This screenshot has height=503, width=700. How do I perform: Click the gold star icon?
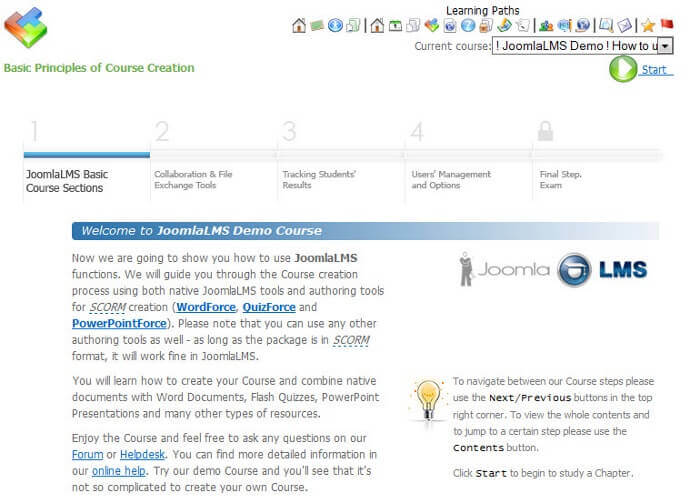pyautogui.click(x=648, y=25)
